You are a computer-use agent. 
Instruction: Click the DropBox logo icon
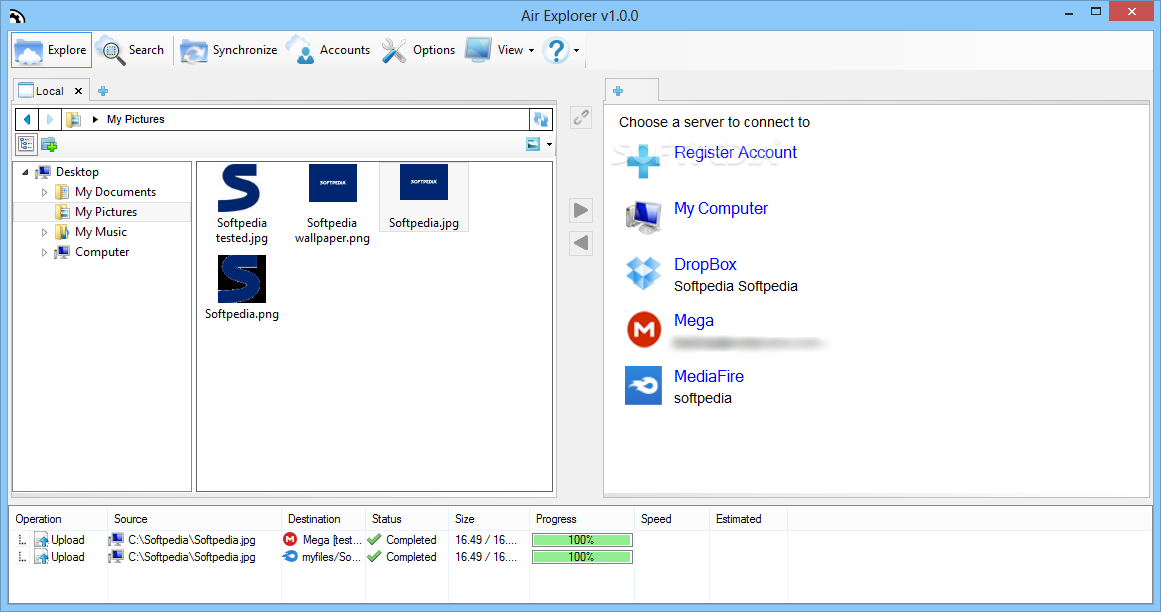pyautogui.click(x=643, y=273)
